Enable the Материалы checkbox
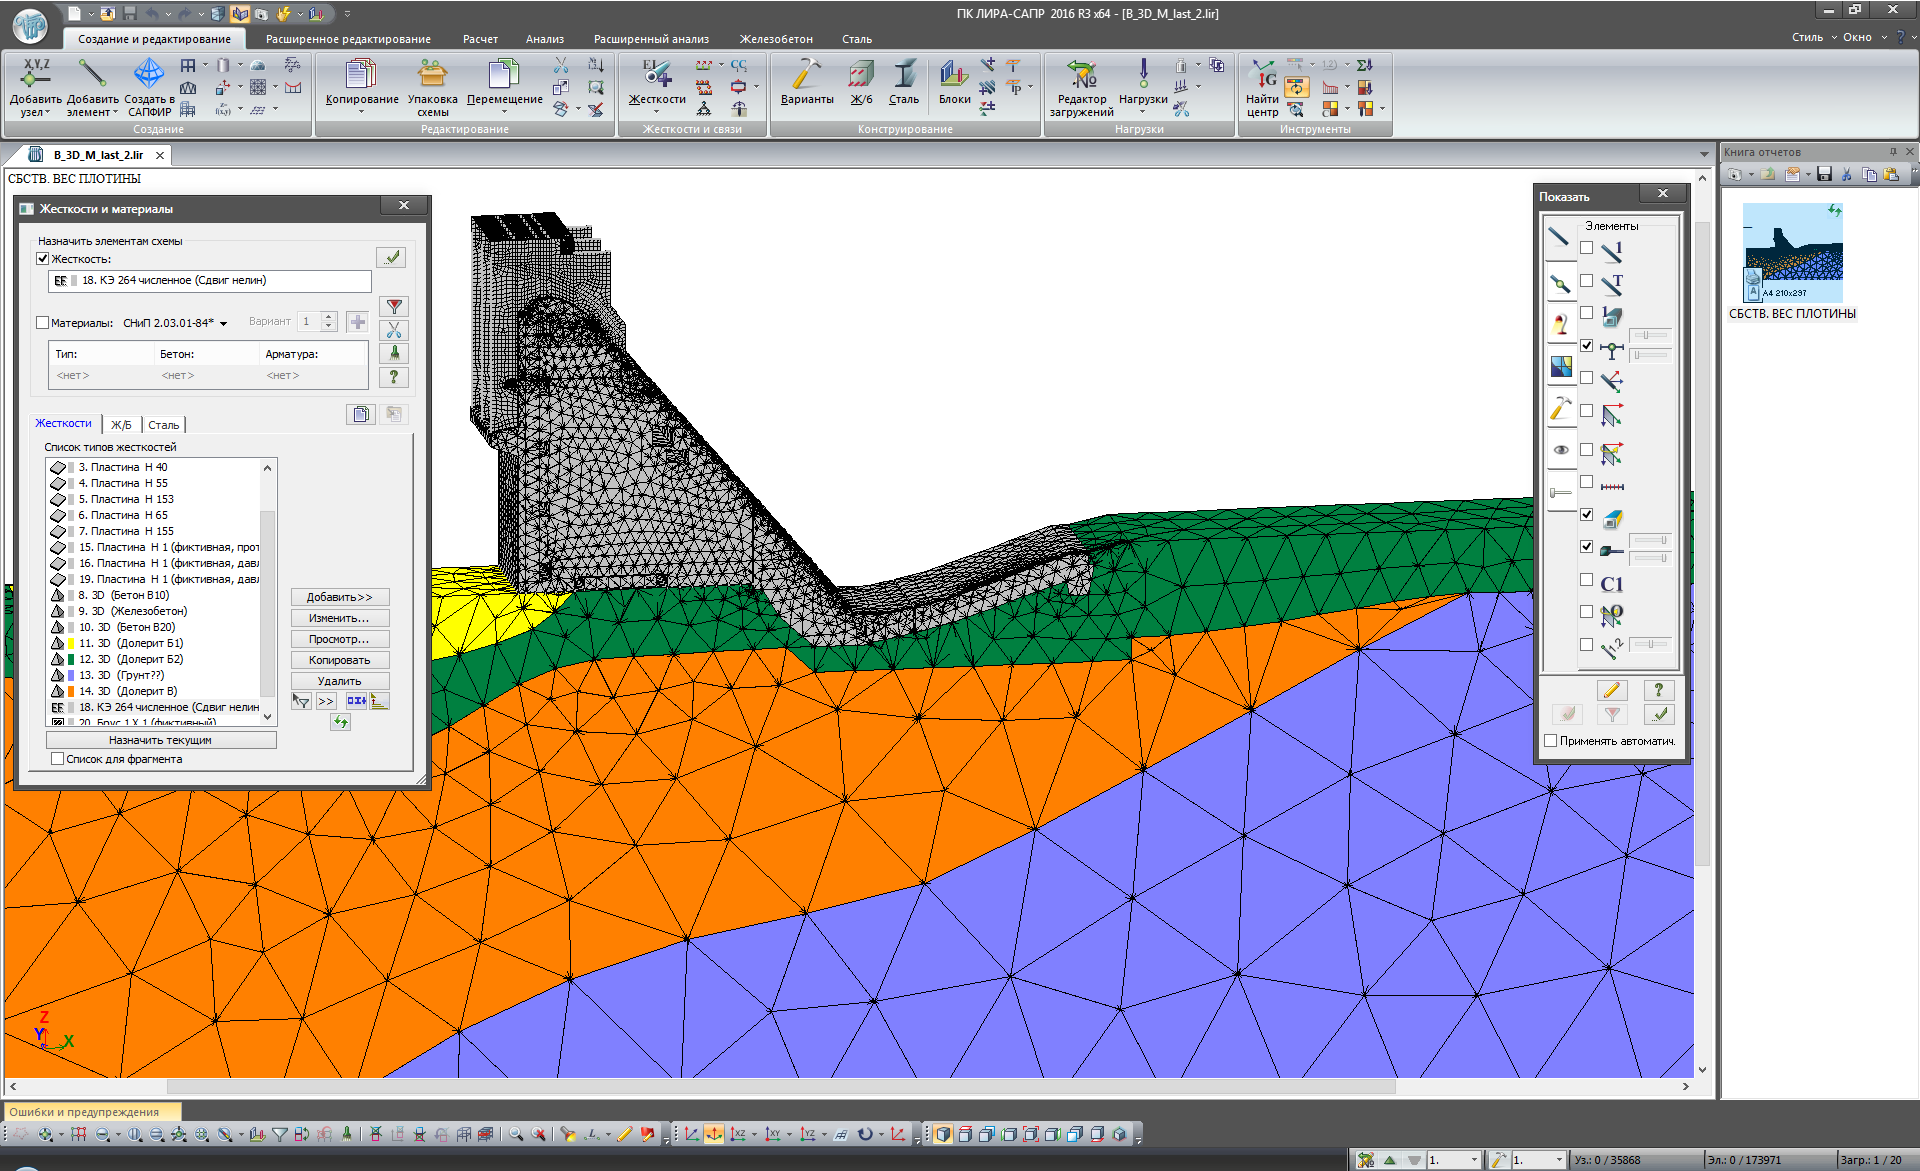Viewport: 1920px width, 1171px height. click(43, 323)
